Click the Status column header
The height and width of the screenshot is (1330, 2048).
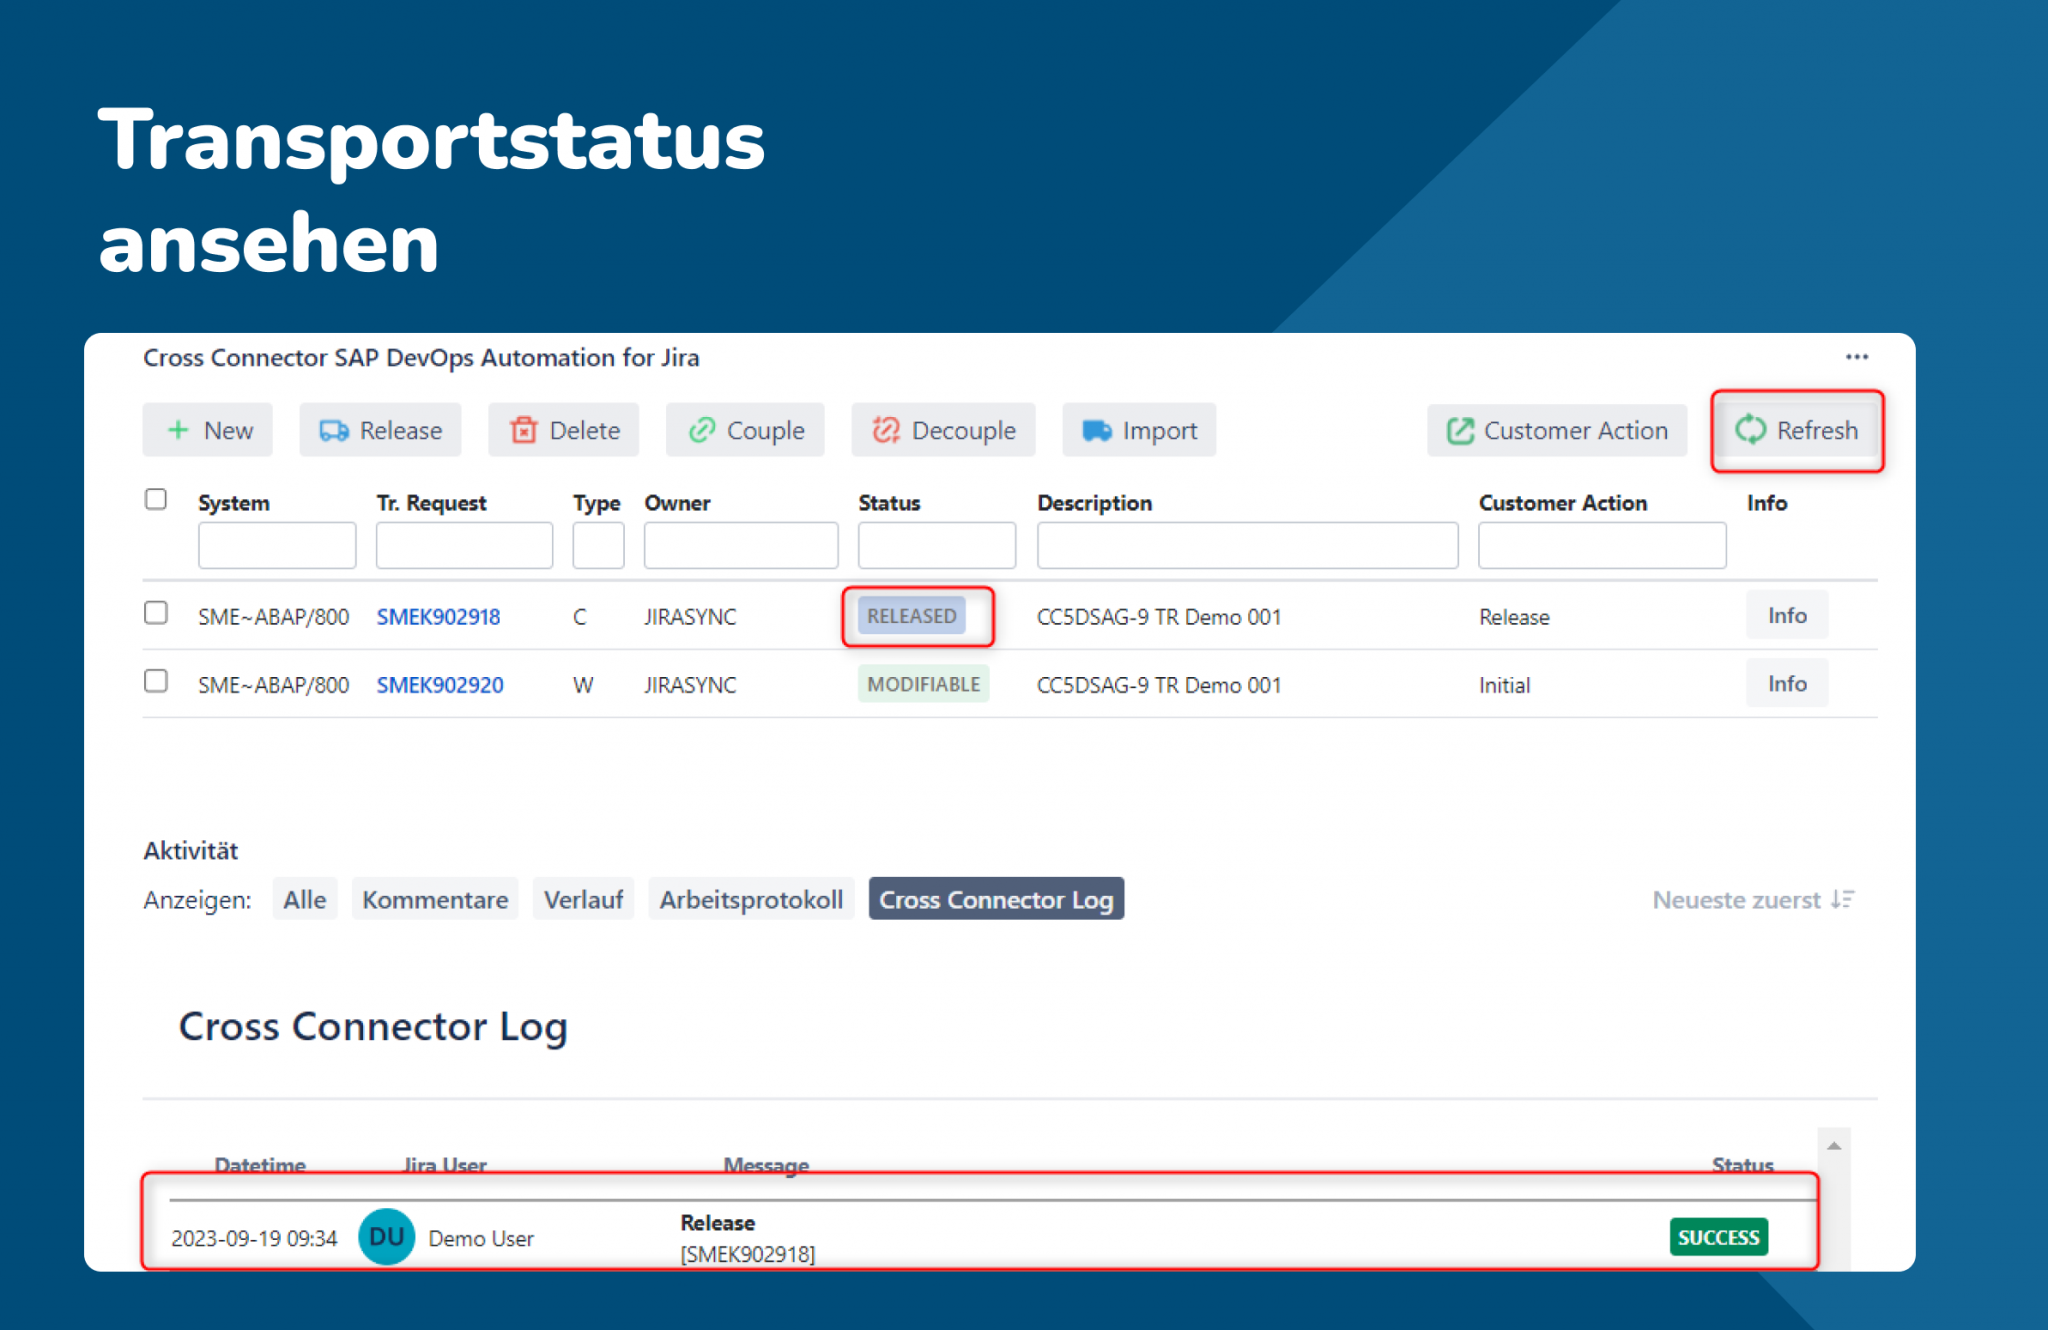pyautogui.click(x=889, y=503)
